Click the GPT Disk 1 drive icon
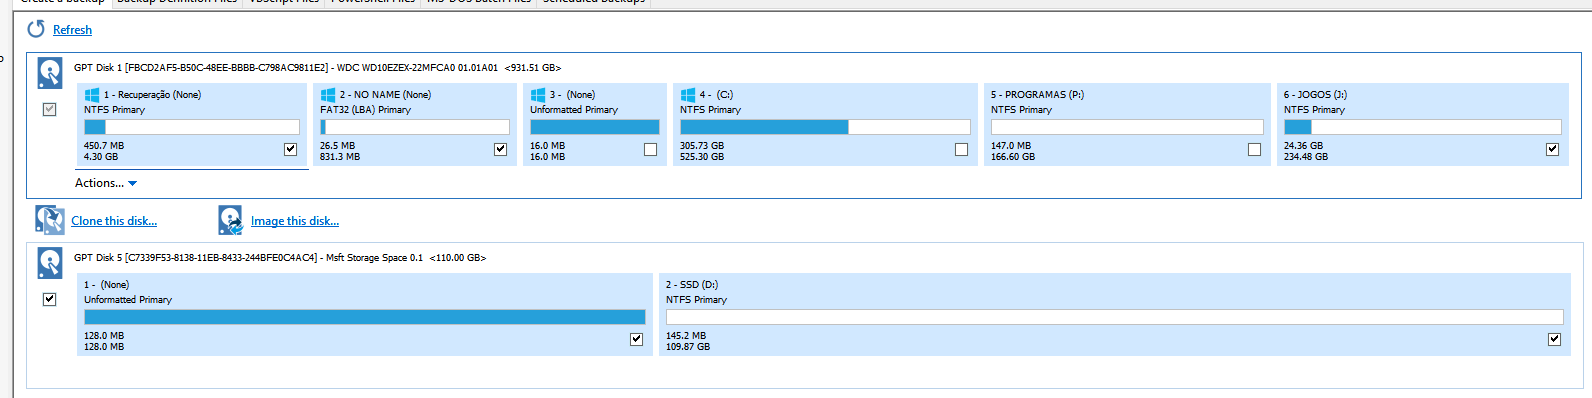The image size is (1592, 398). (50, 73)
